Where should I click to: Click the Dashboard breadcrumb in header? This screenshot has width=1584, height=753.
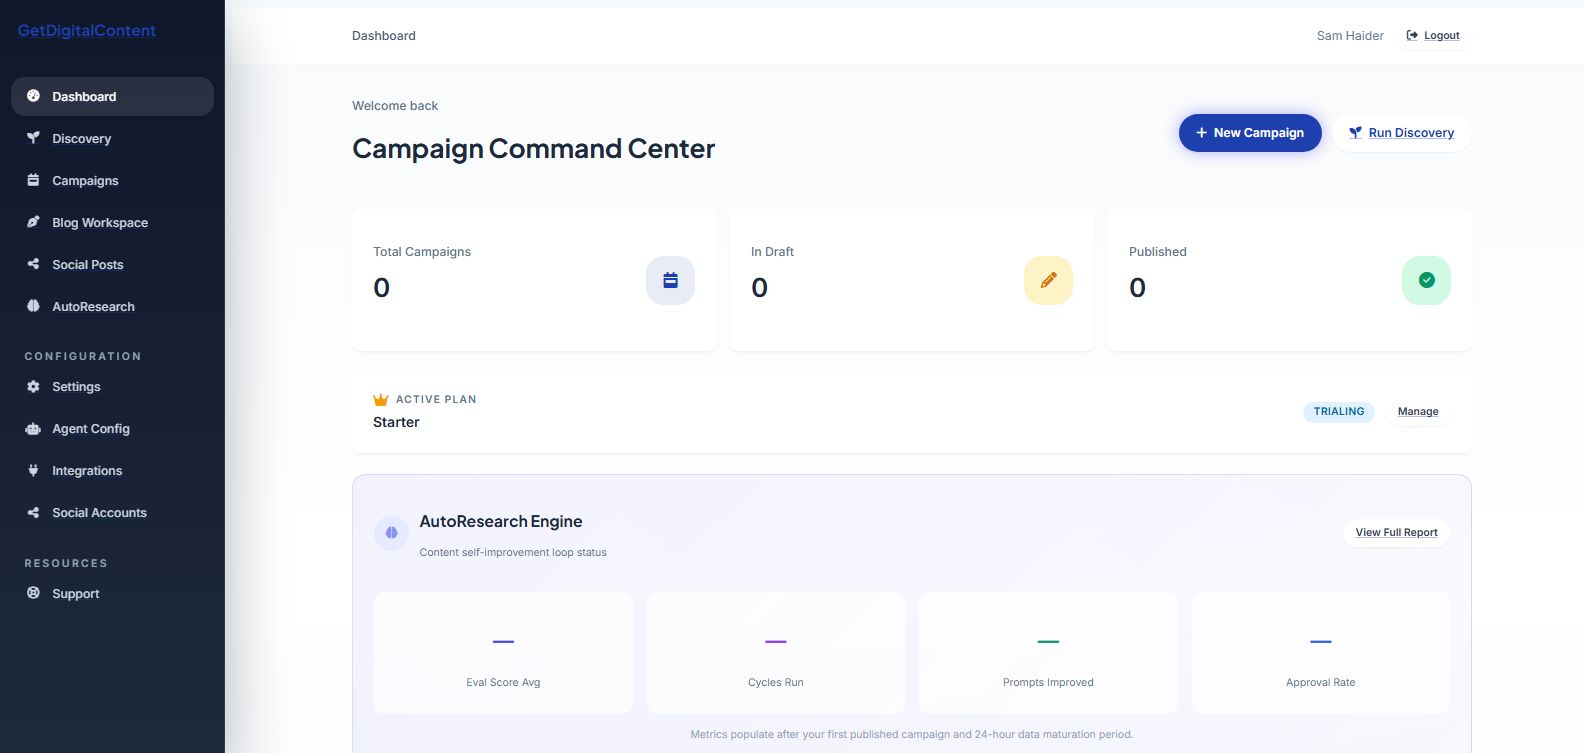[x=384, y=35]
